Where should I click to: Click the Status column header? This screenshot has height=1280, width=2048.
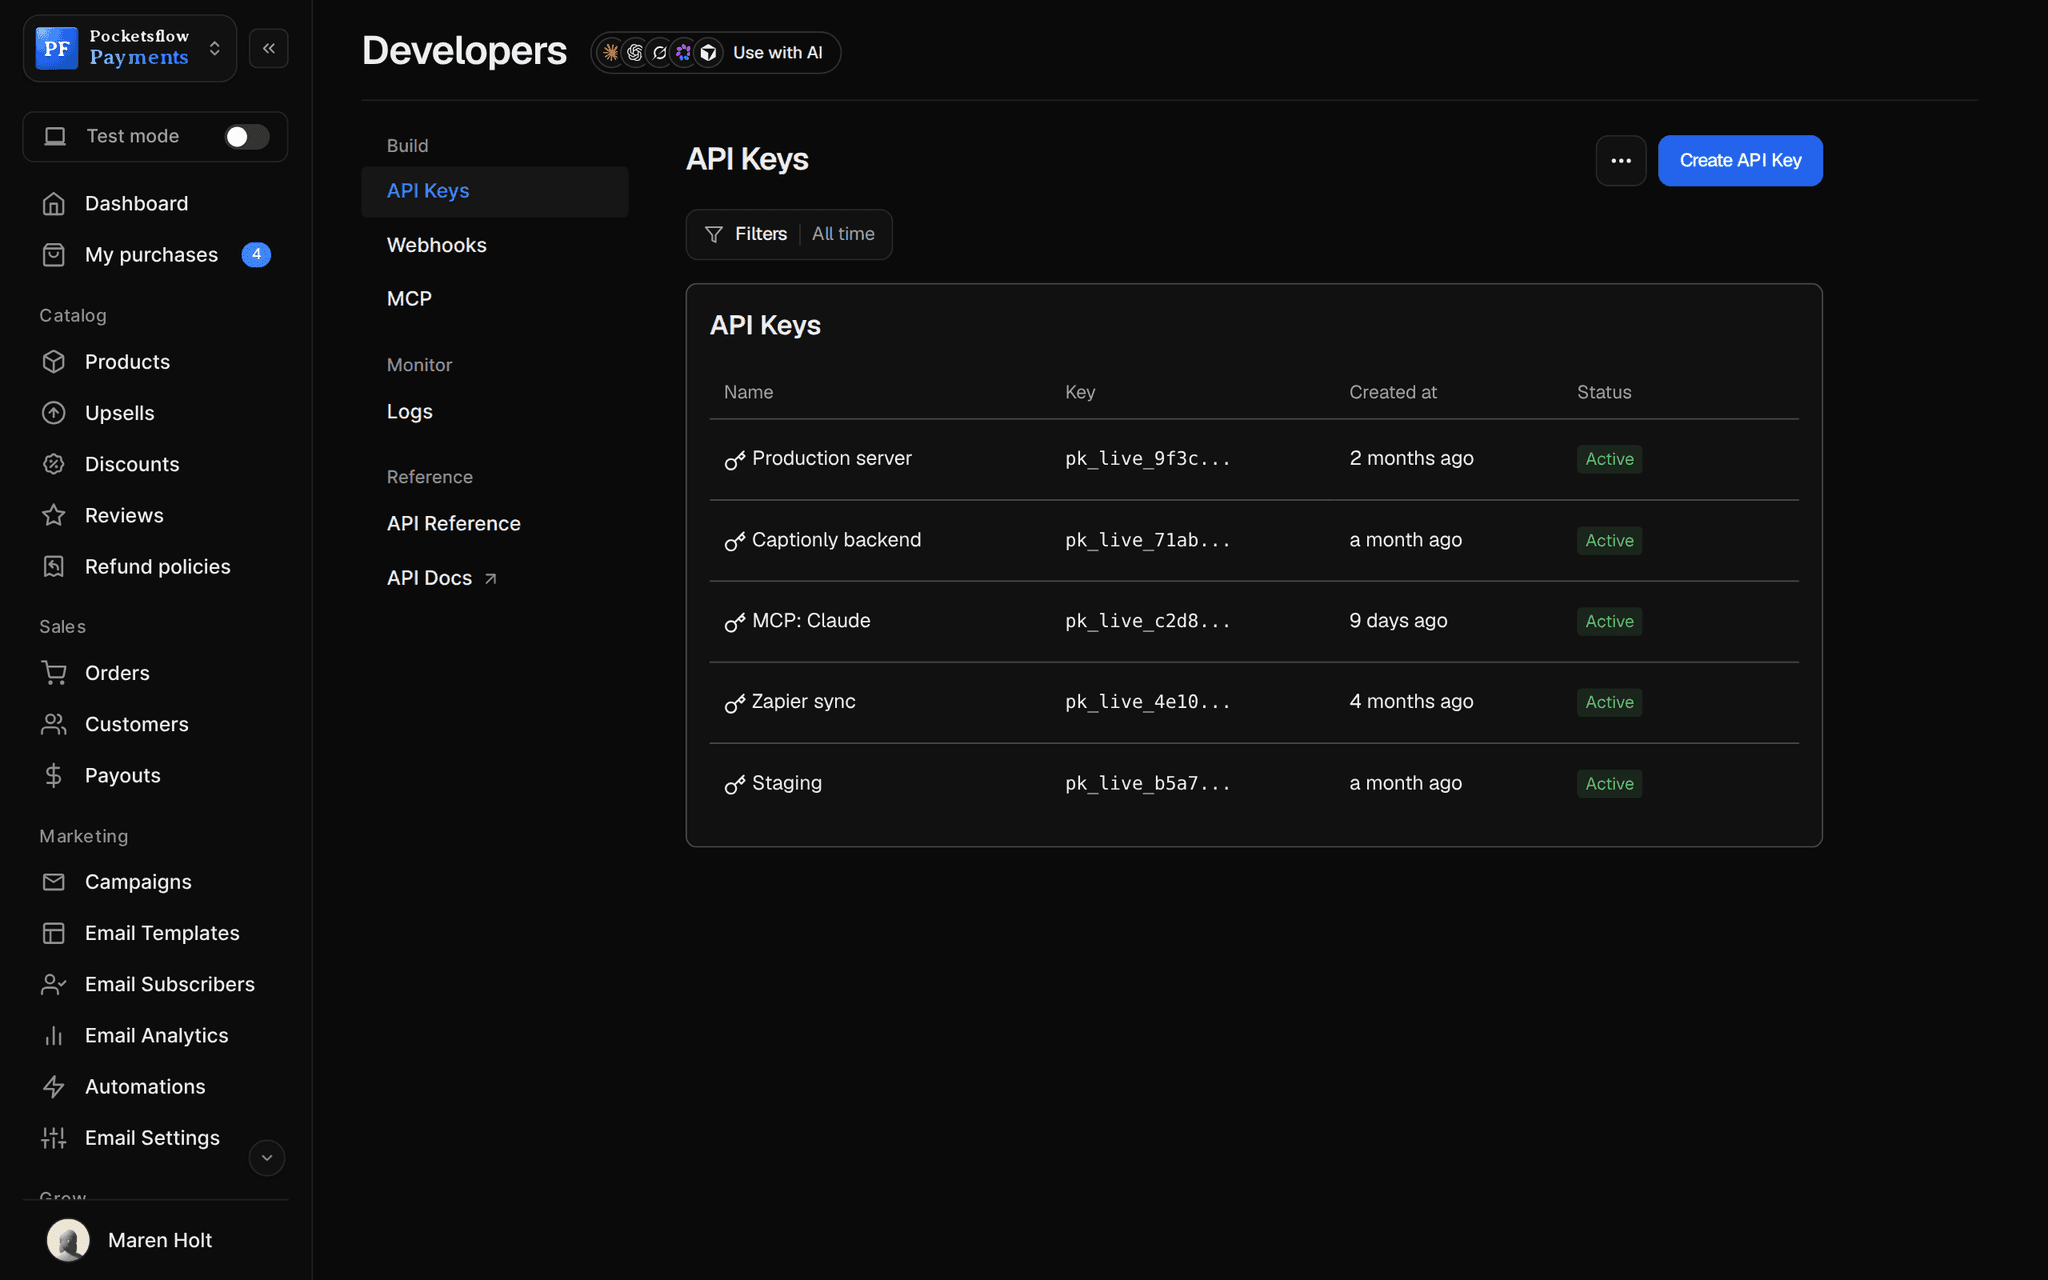(x=1604, y=392)
